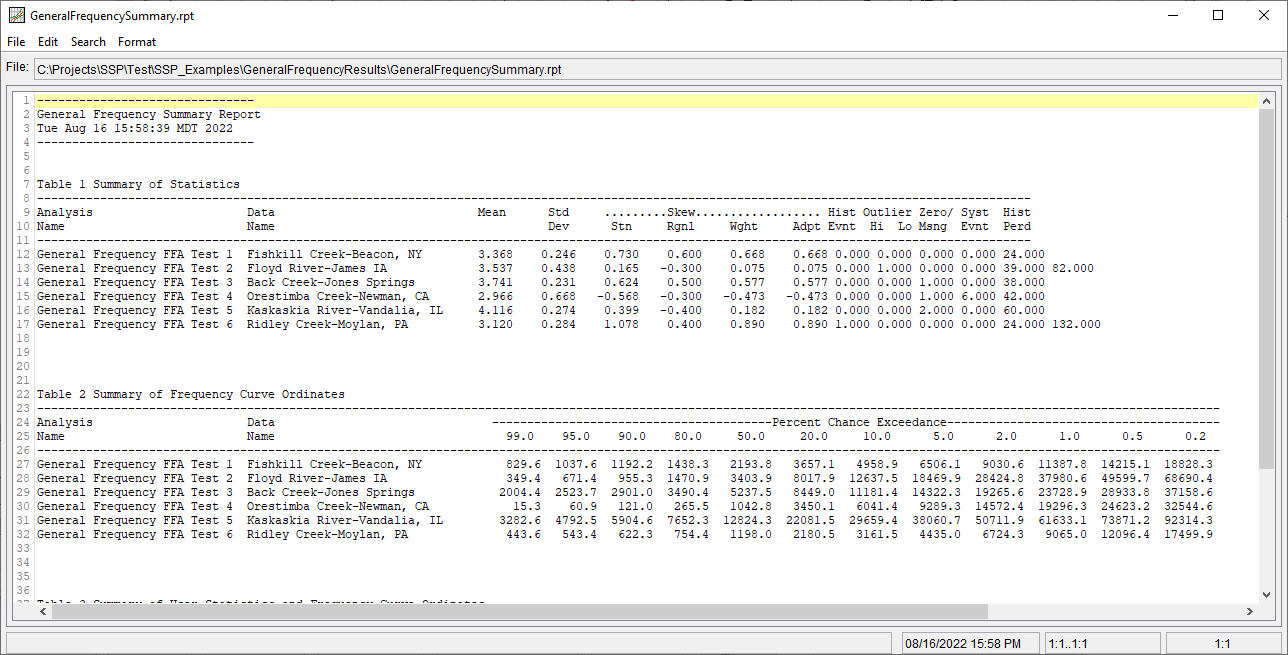Click the 'Mean' column header
The height and width of the screenshot is (655, 1288).
point(492,212)
